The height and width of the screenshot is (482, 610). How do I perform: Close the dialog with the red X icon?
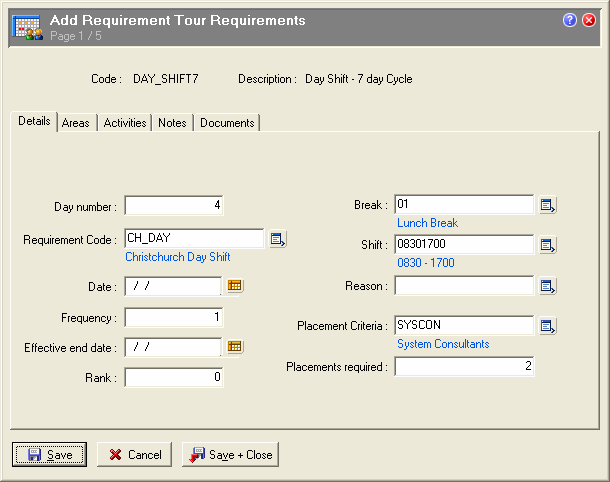click(x=589, y=20)
